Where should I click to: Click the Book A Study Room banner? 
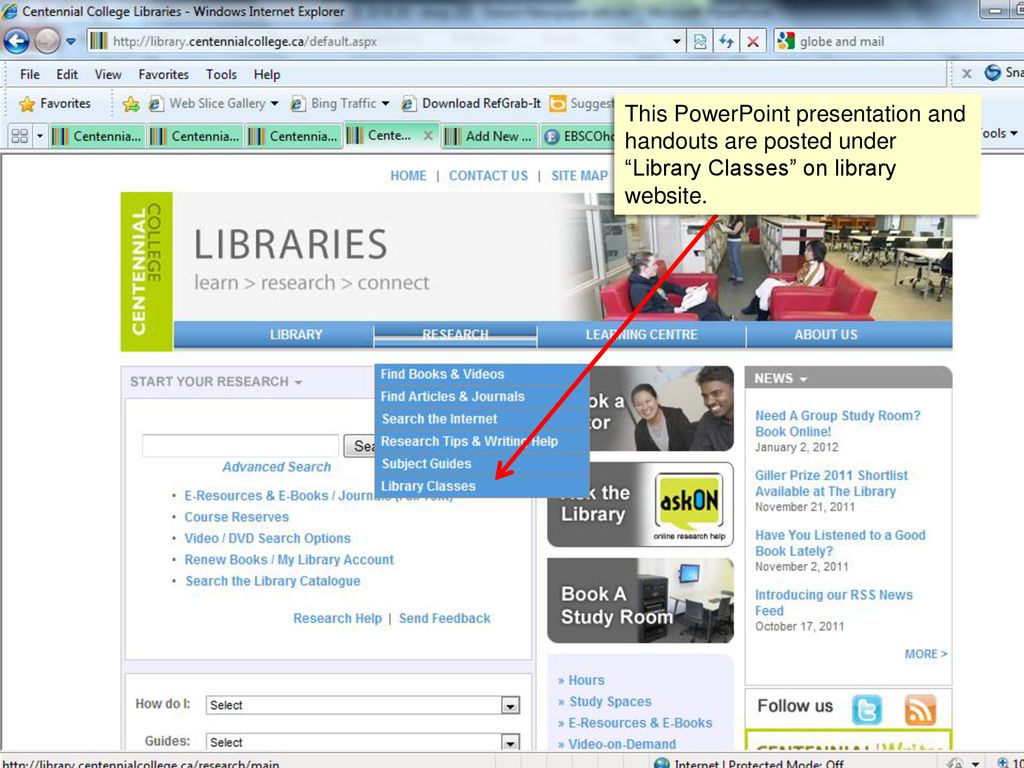coord(640,600)
